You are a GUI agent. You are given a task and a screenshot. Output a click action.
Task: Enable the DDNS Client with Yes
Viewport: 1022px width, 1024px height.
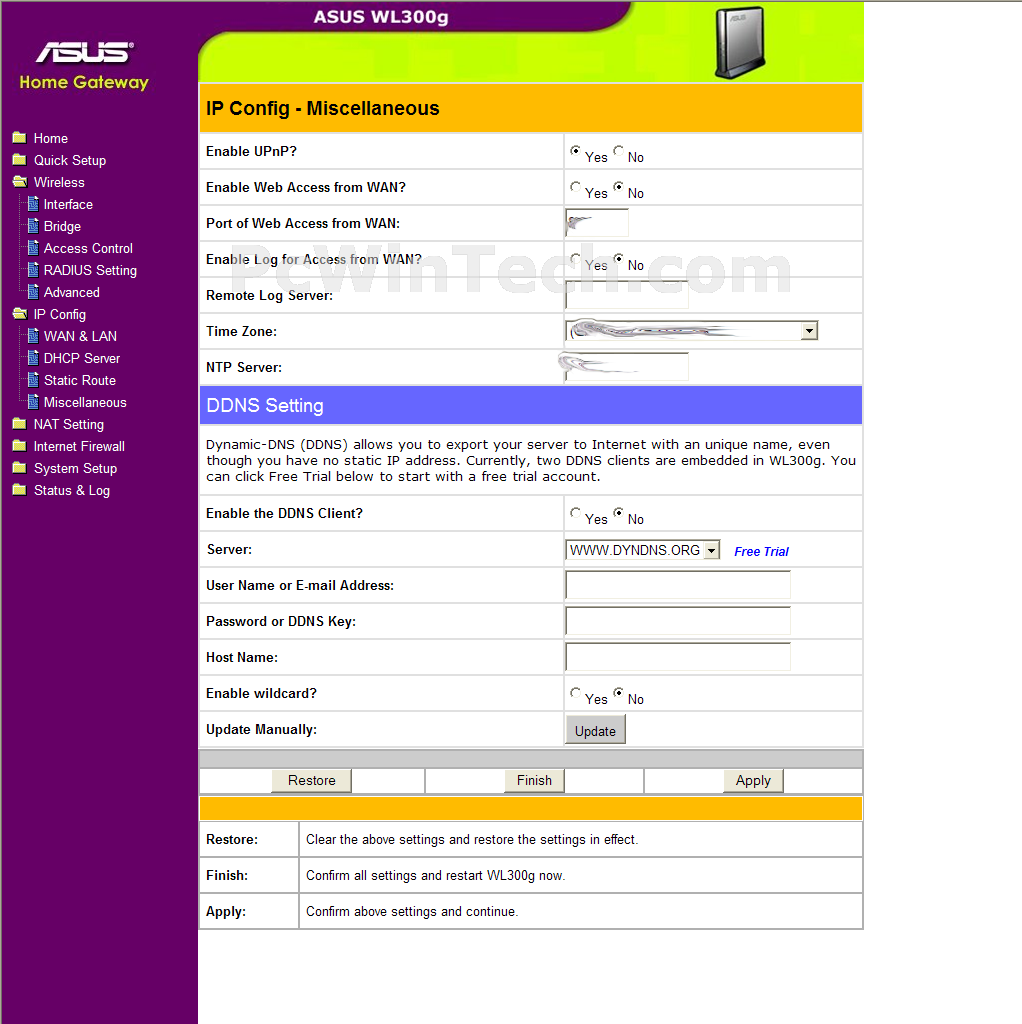point(575,513)
